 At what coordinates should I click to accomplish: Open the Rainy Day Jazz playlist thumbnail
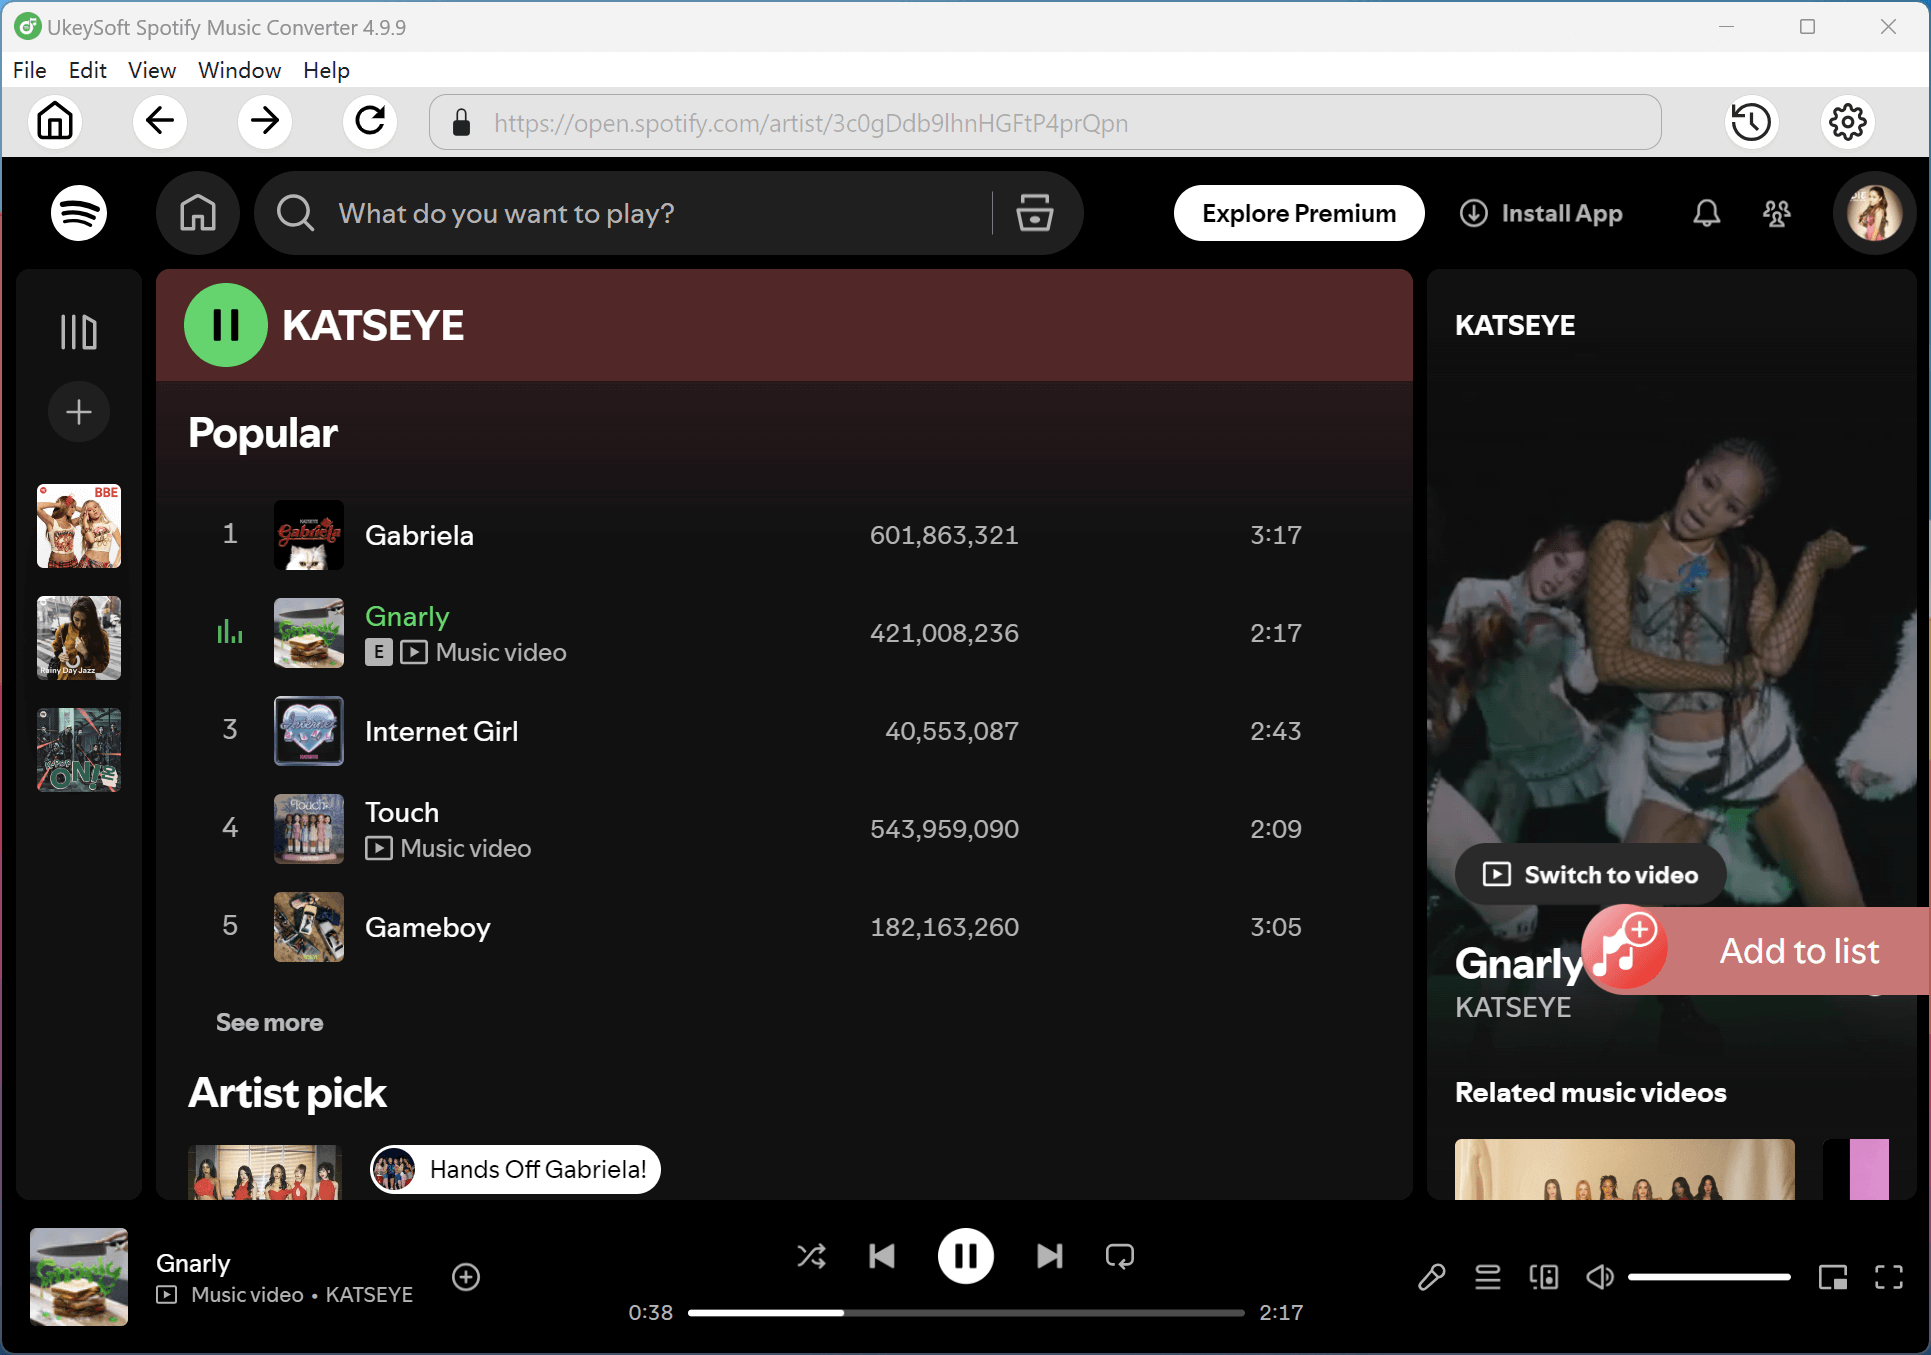(x=78, y=638)
